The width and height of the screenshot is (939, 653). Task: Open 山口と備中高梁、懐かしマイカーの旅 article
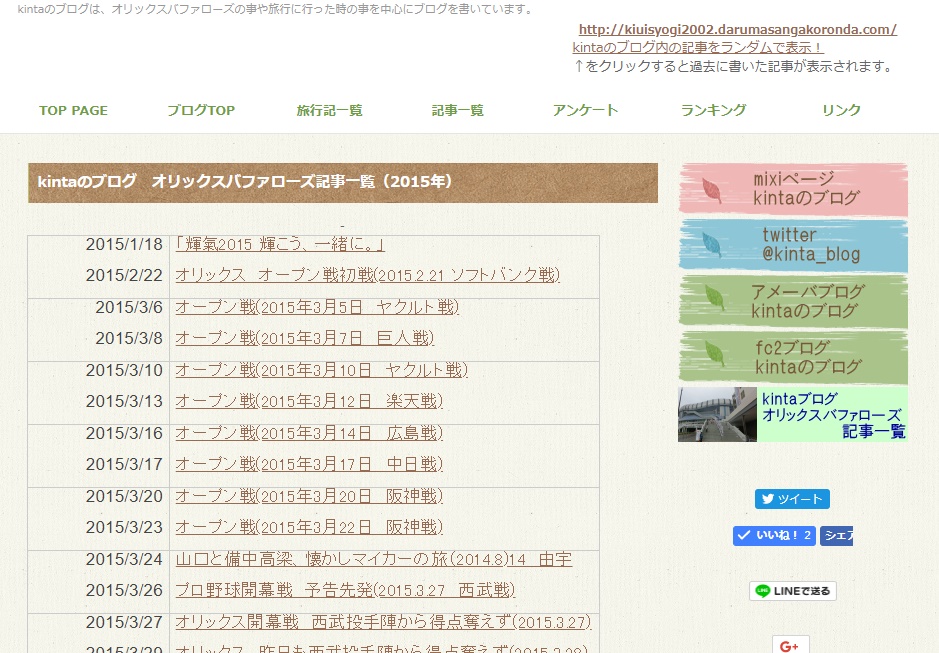coord(374,560)
